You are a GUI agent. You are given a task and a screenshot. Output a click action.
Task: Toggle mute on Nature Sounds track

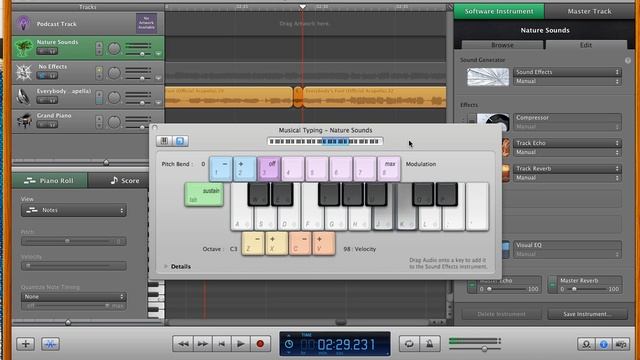[41, 51]
